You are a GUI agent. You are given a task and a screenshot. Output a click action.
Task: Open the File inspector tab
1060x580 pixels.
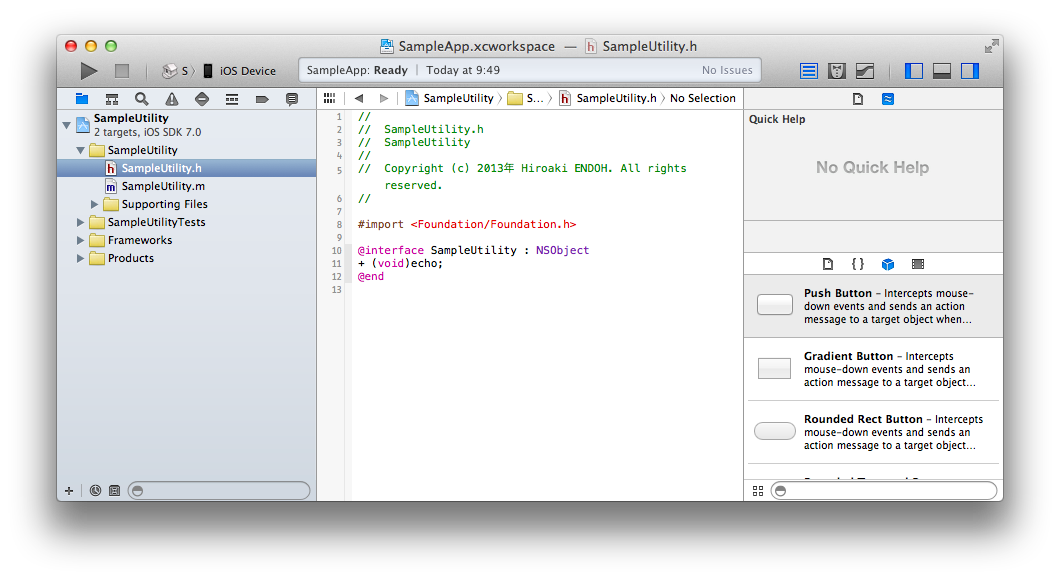click(x=858, y=99)
